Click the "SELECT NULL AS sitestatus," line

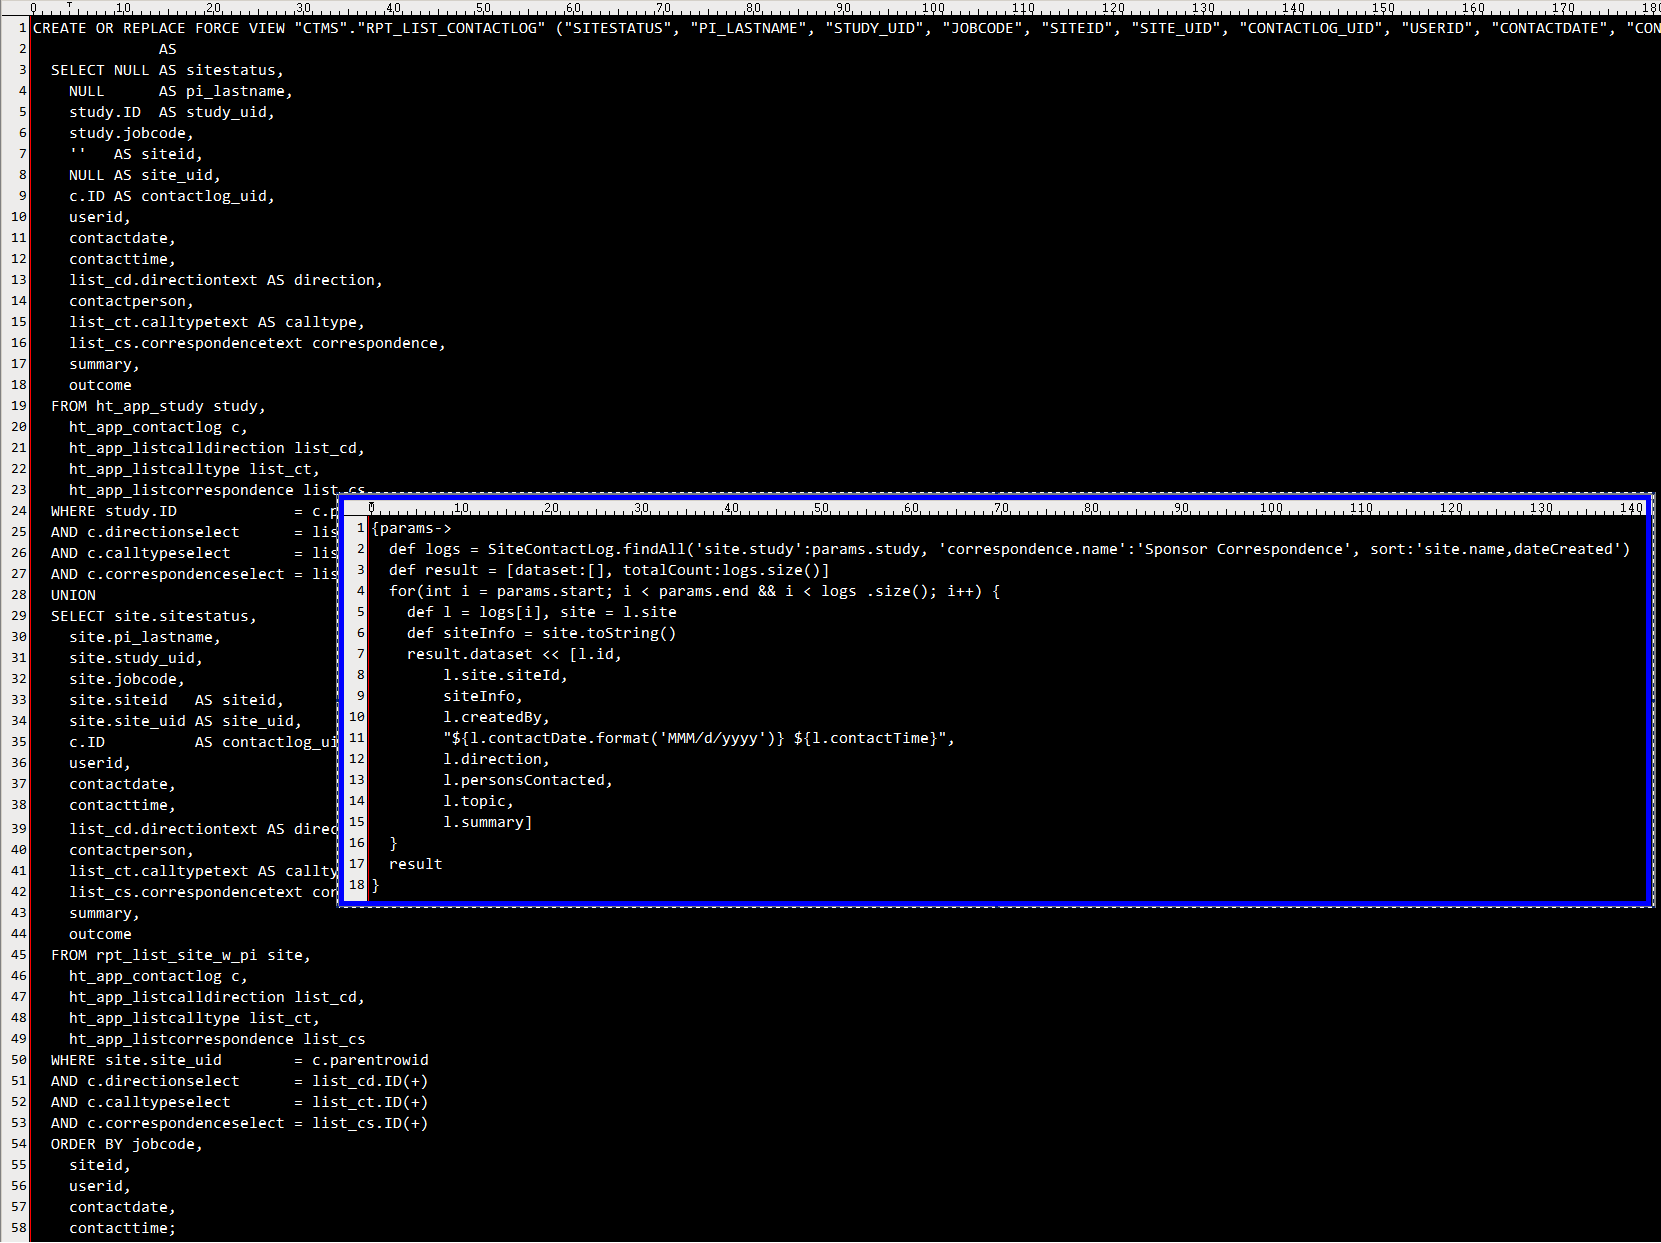click(x=167, y=70)
